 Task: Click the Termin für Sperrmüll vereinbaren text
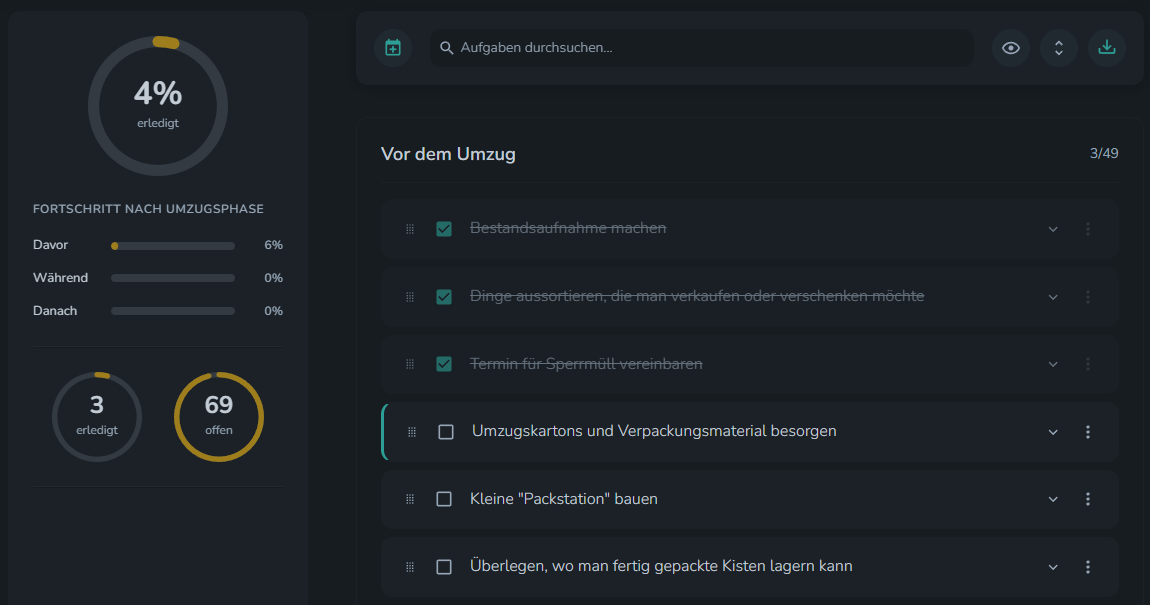[586, 364]
